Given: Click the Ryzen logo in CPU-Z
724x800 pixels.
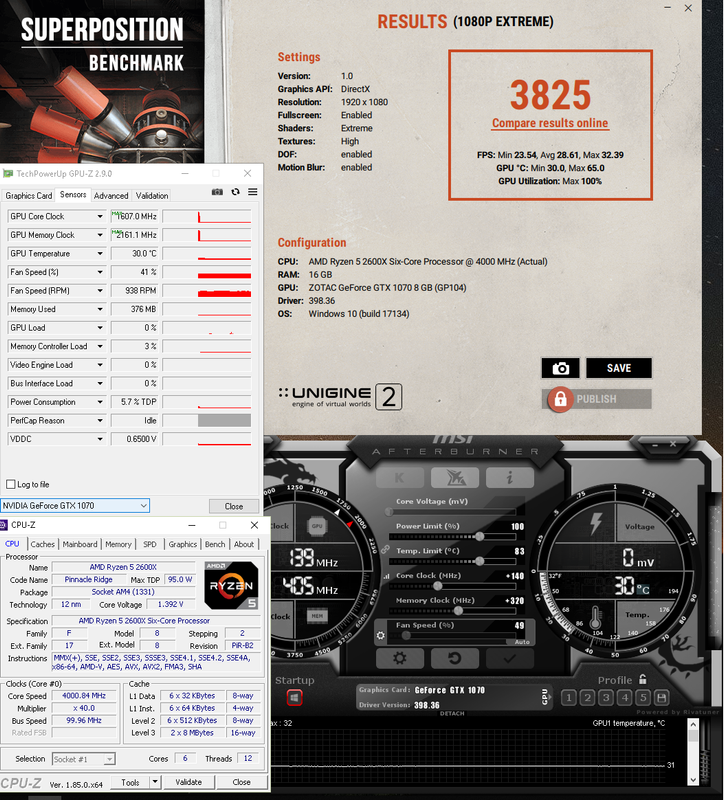Looking at the screenshot, I should click(231, 585).
